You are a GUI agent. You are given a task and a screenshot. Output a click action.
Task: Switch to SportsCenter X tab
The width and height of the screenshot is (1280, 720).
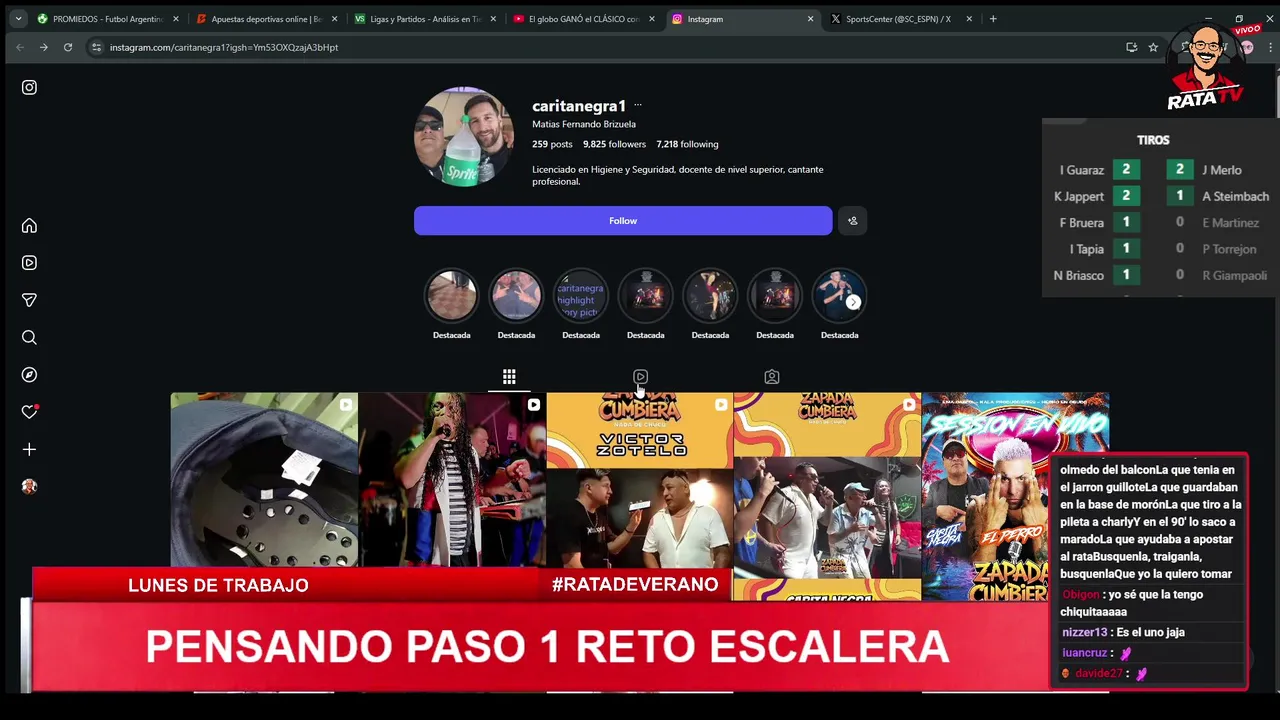900,19
